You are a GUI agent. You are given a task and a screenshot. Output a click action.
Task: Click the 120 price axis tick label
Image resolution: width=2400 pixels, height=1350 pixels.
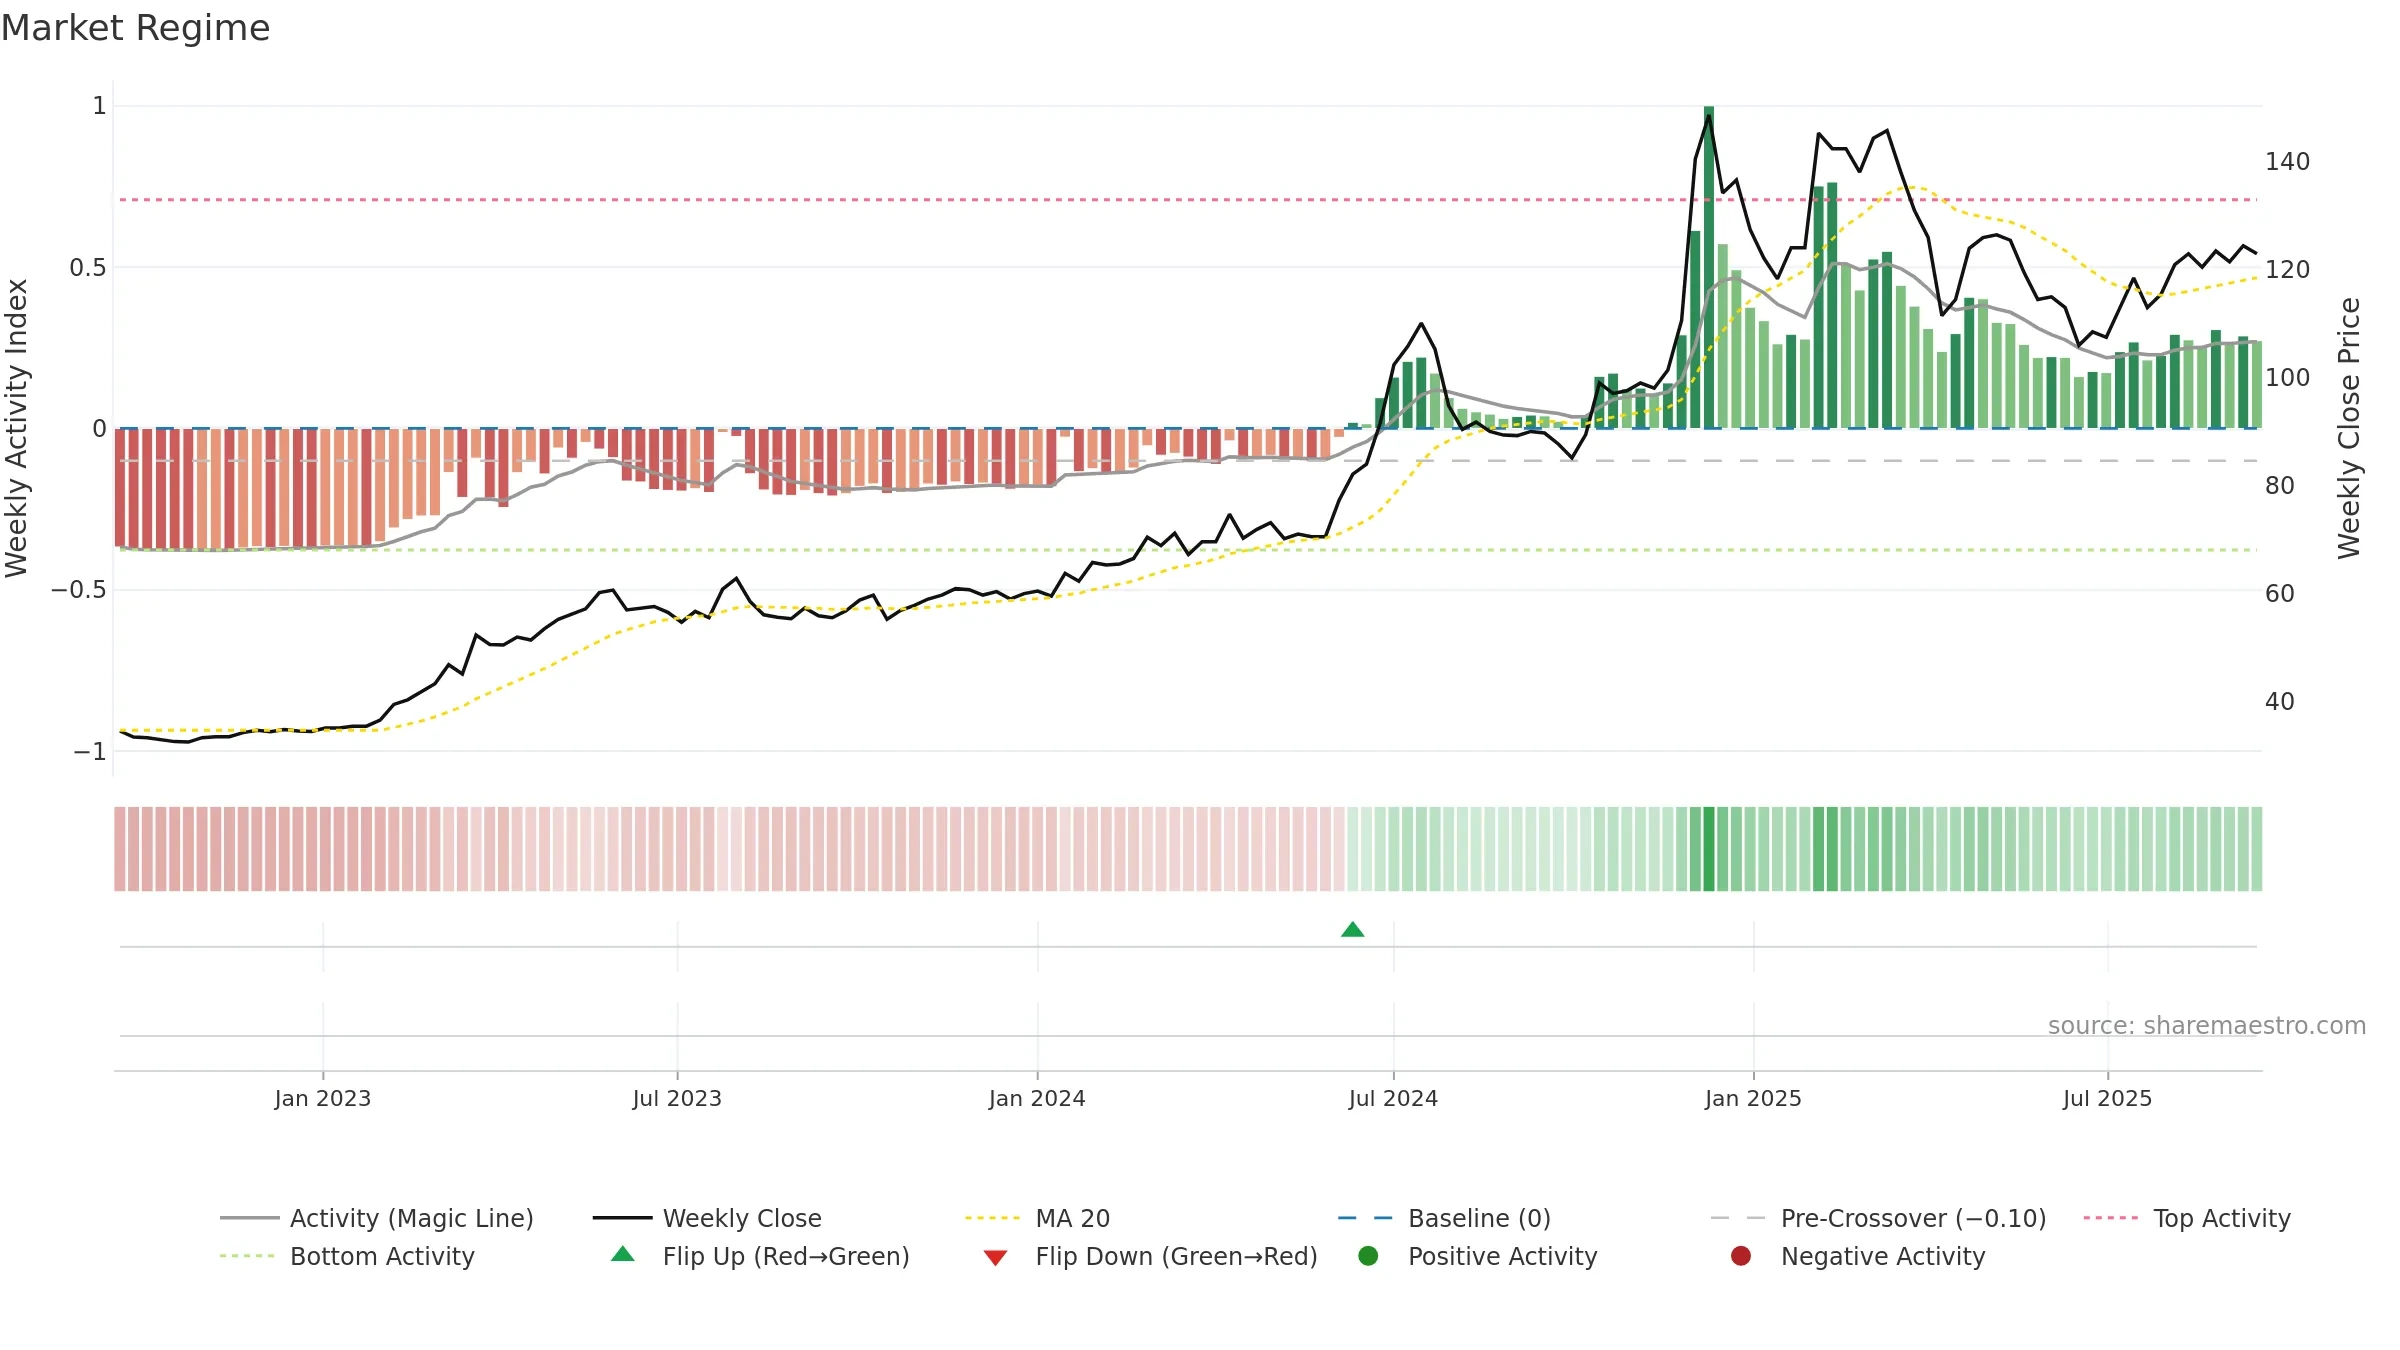(2288, 270)
